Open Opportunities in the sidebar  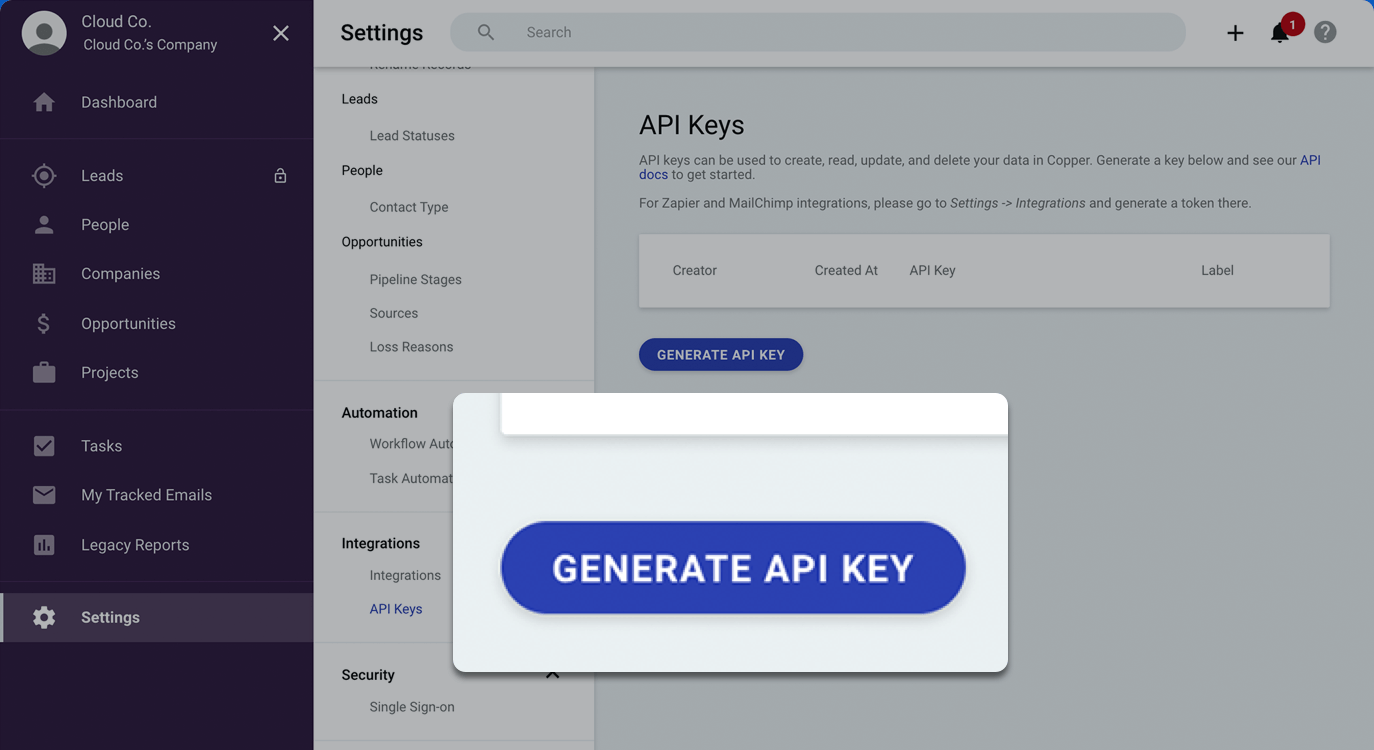[x=128, y=324]
